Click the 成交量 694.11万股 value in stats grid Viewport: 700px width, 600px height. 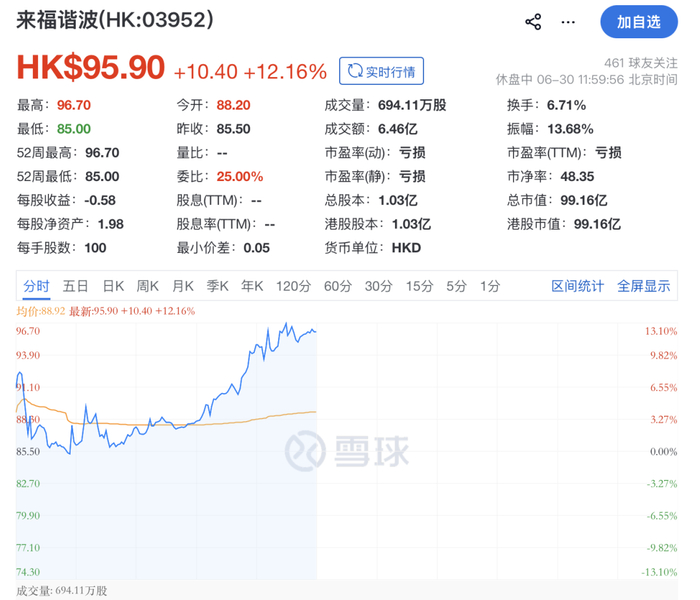tap(412, 105)
